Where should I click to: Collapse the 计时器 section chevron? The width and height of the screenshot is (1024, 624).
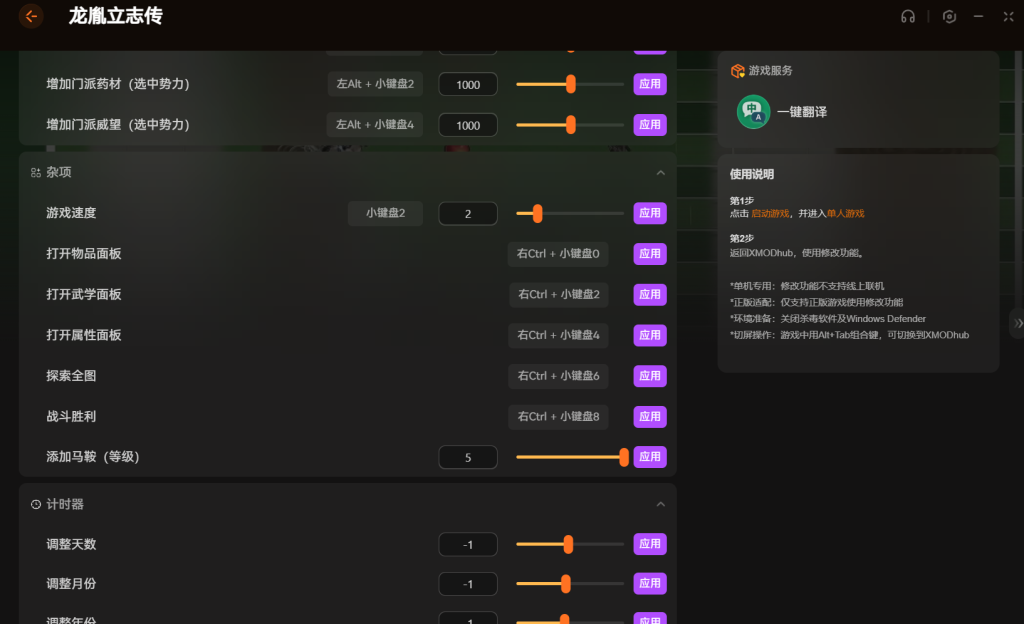[660, 505]
